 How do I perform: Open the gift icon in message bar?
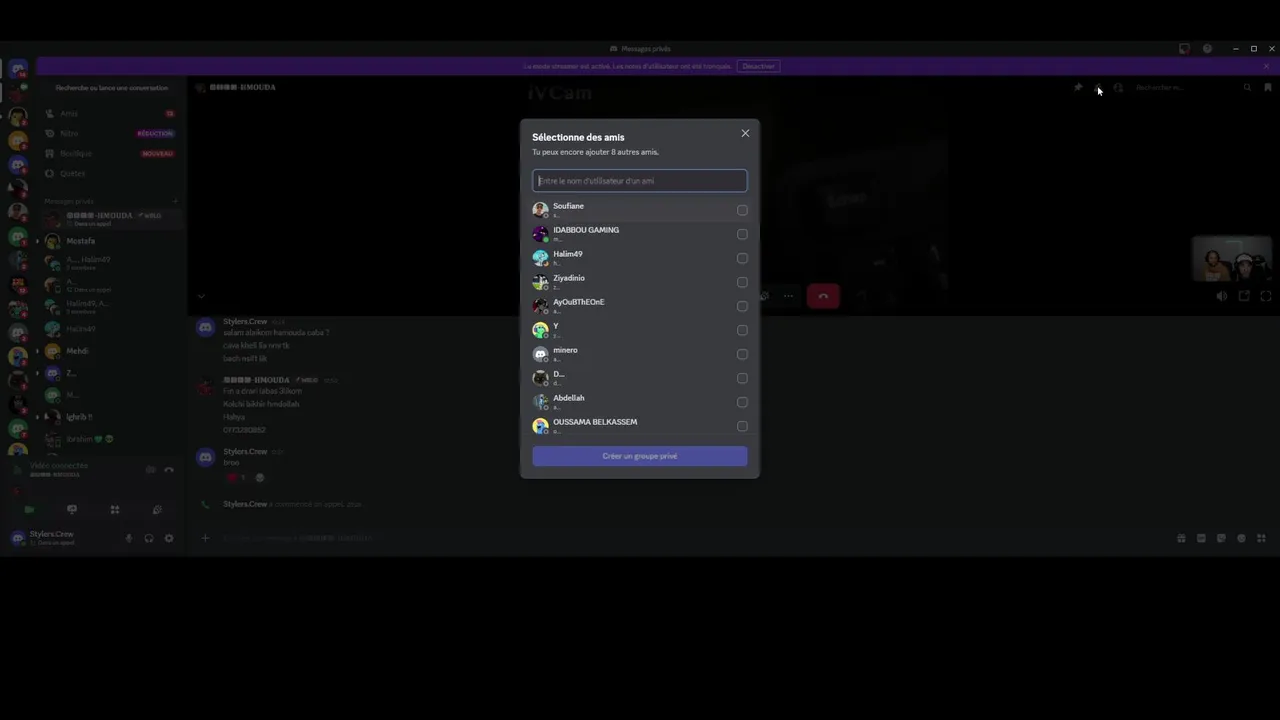click(x=1181, y=538)
